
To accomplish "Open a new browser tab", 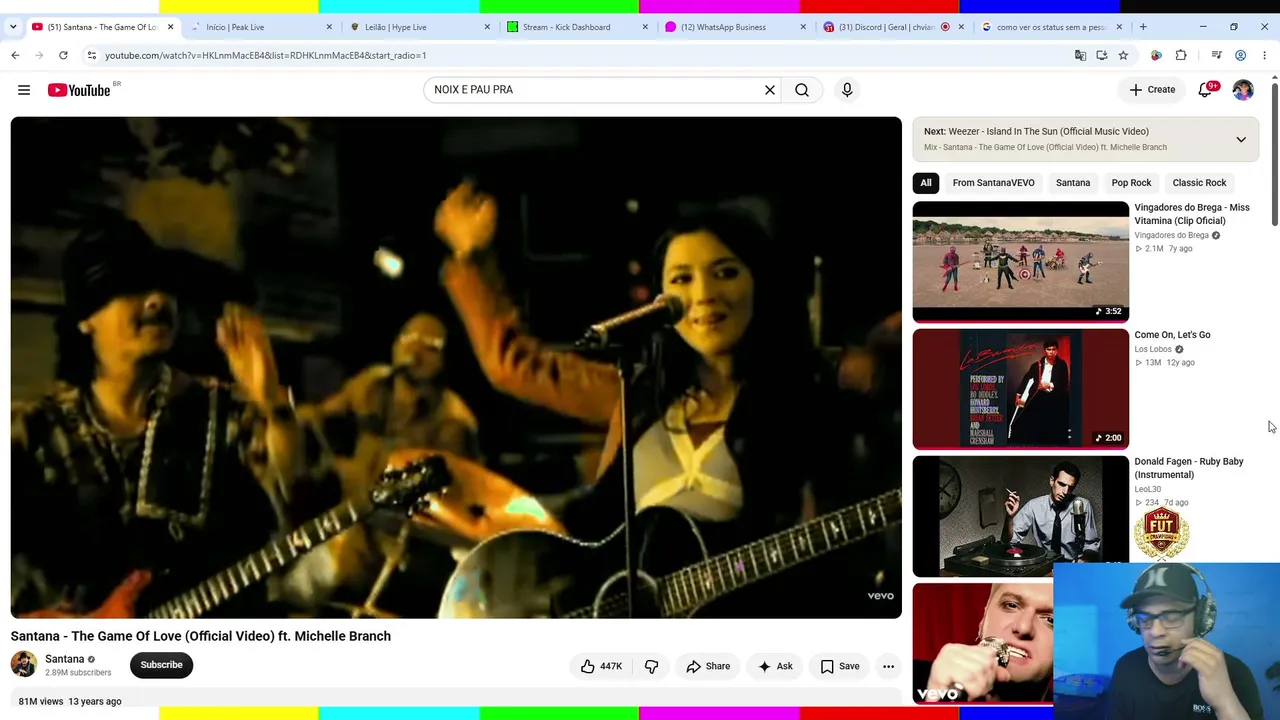I will point(1143,27).
